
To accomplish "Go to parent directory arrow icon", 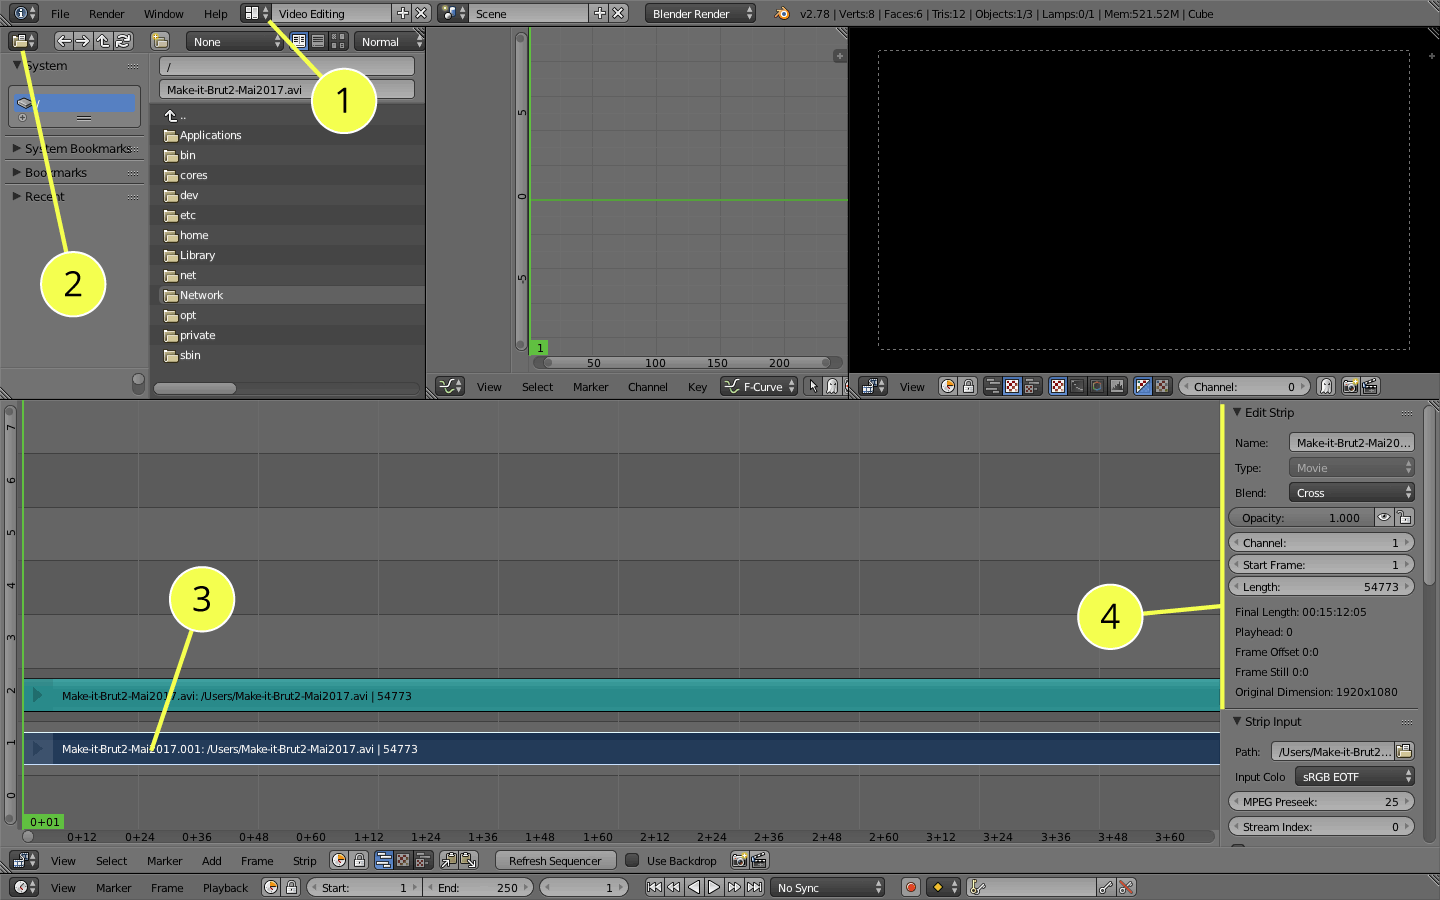I will coord(103,41).
